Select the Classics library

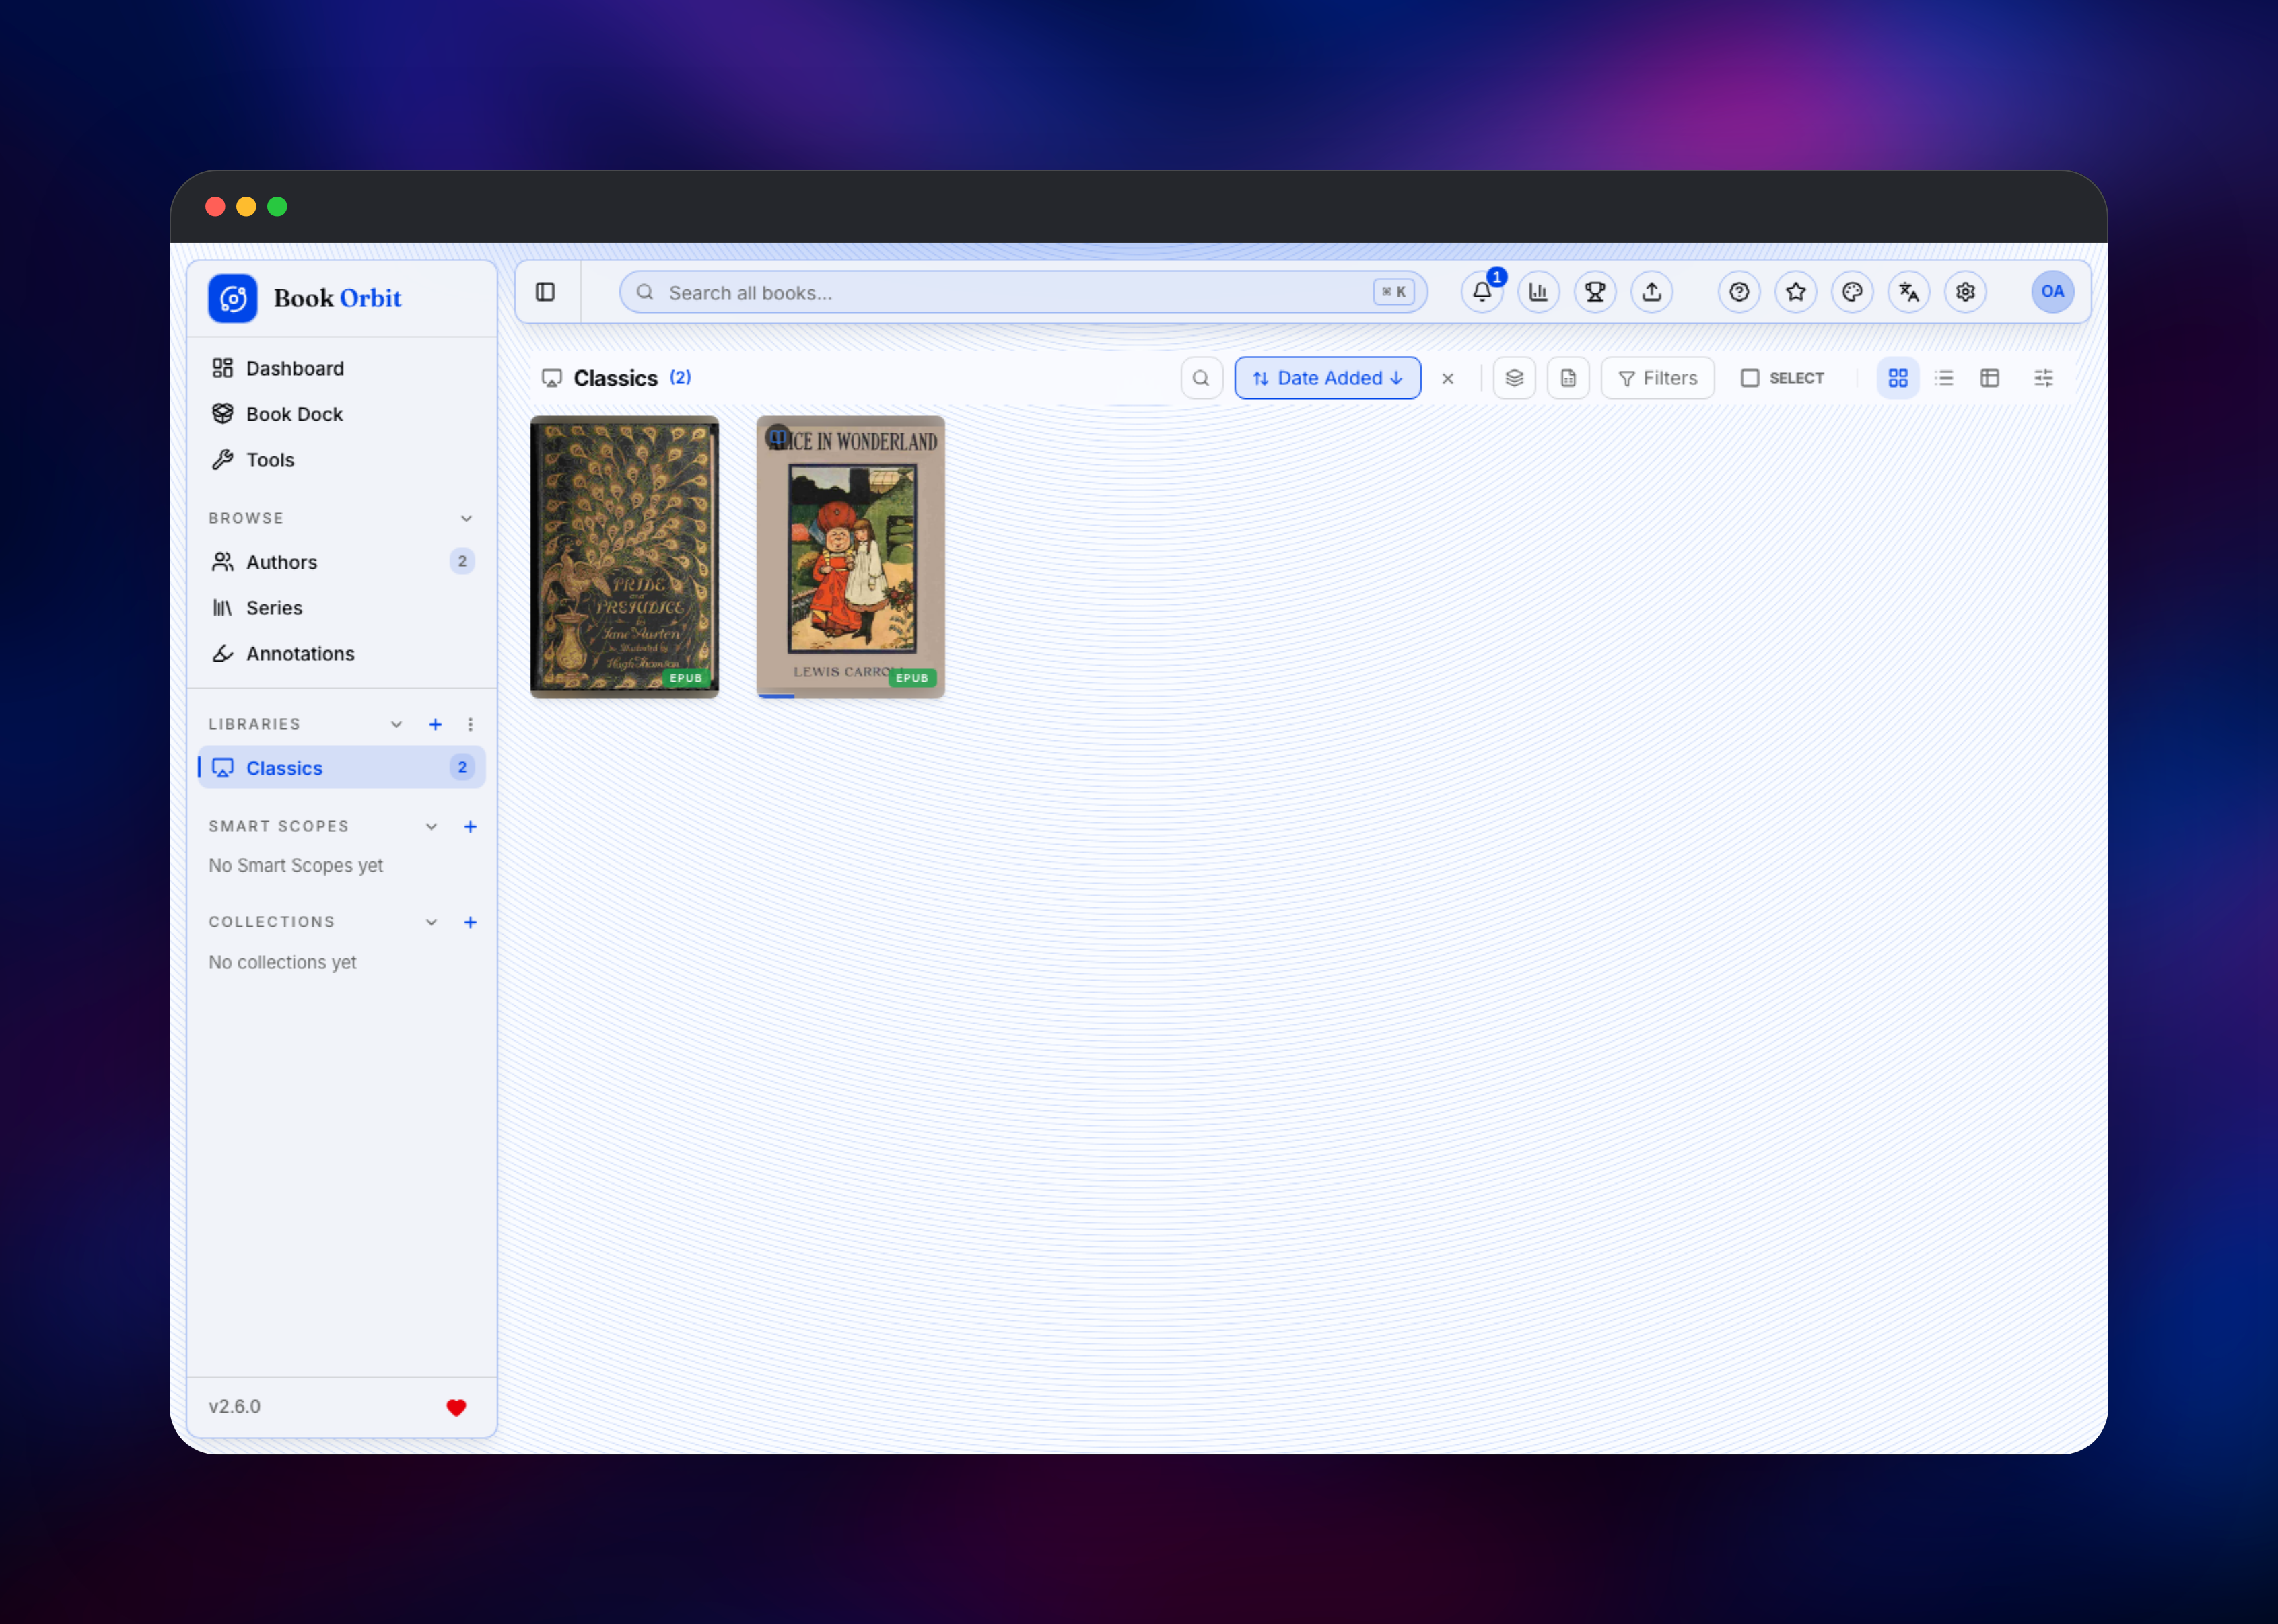tap(341, 768)
